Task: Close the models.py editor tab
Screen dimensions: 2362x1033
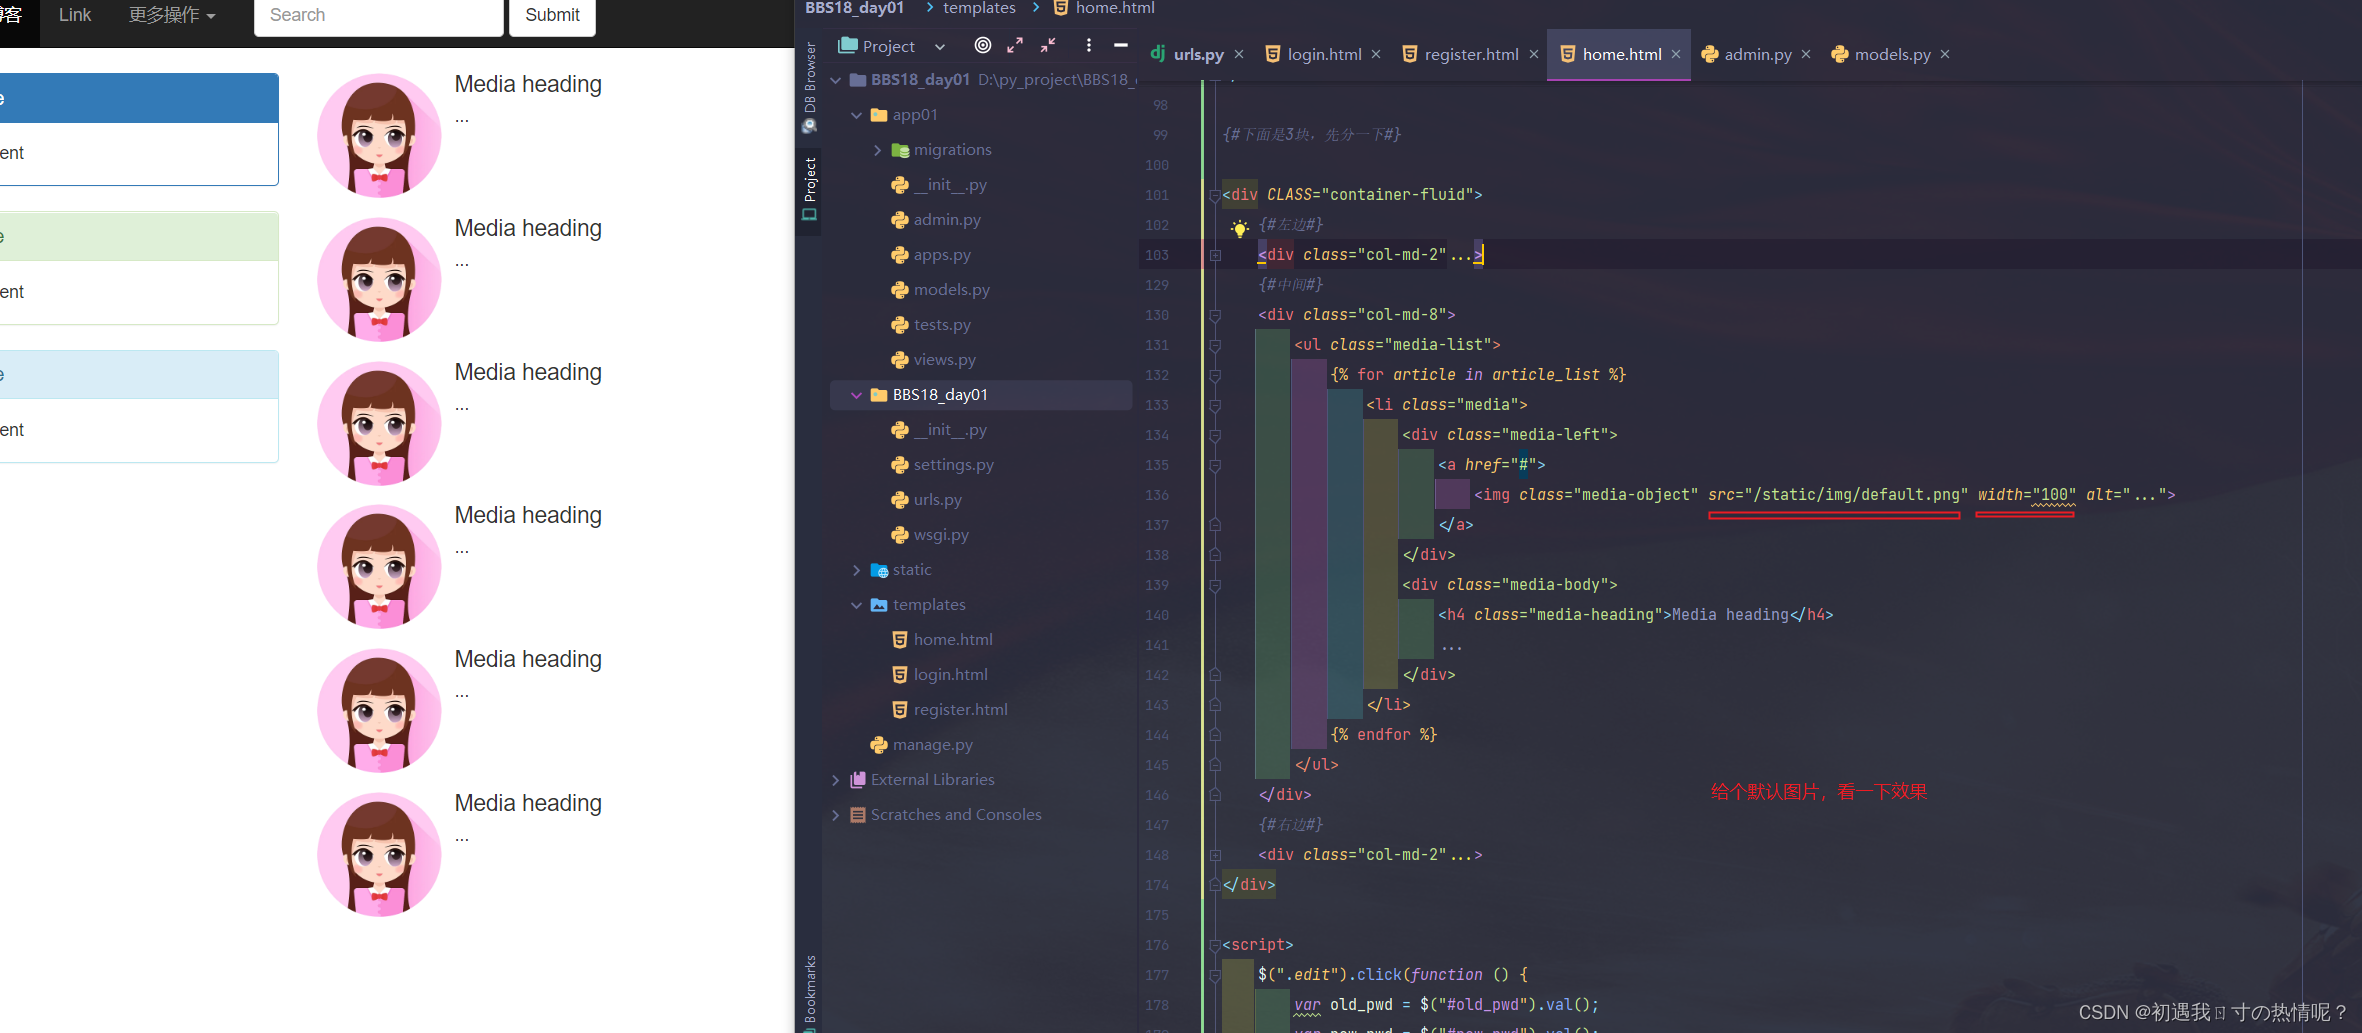Action: [1945, 54]
